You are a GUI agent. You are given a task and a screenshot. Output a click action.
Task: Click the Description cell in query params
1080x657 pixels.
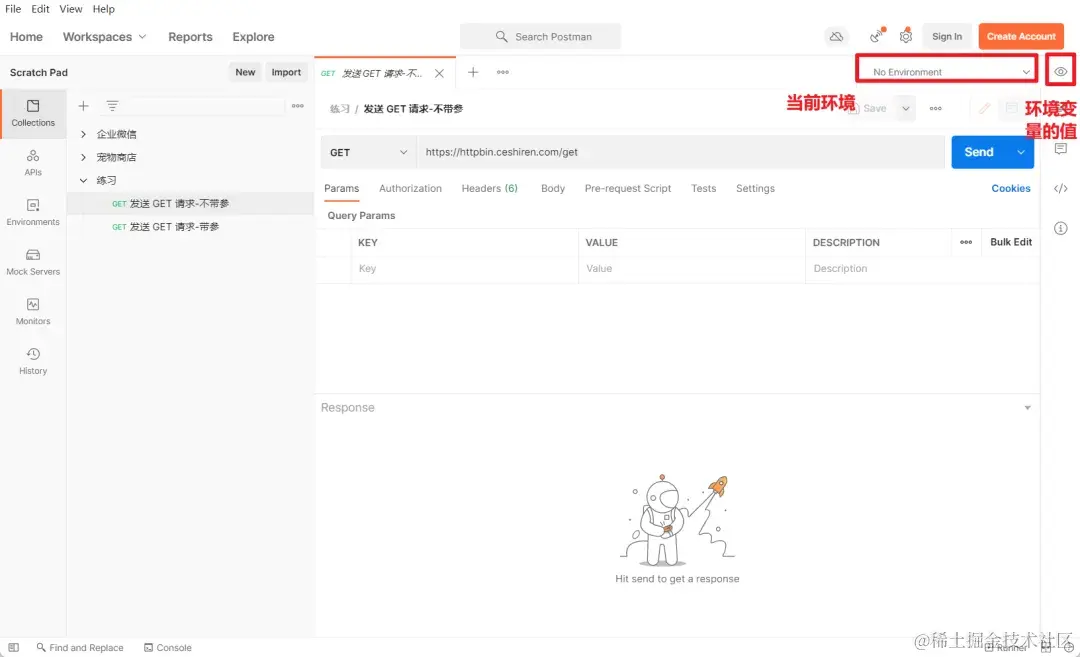click(922, 269)
